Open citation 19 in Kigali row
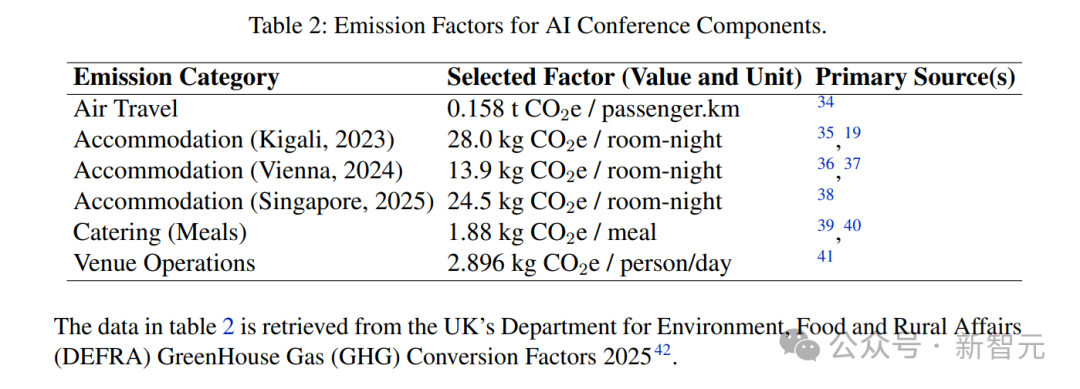 [x=853, y=134]
